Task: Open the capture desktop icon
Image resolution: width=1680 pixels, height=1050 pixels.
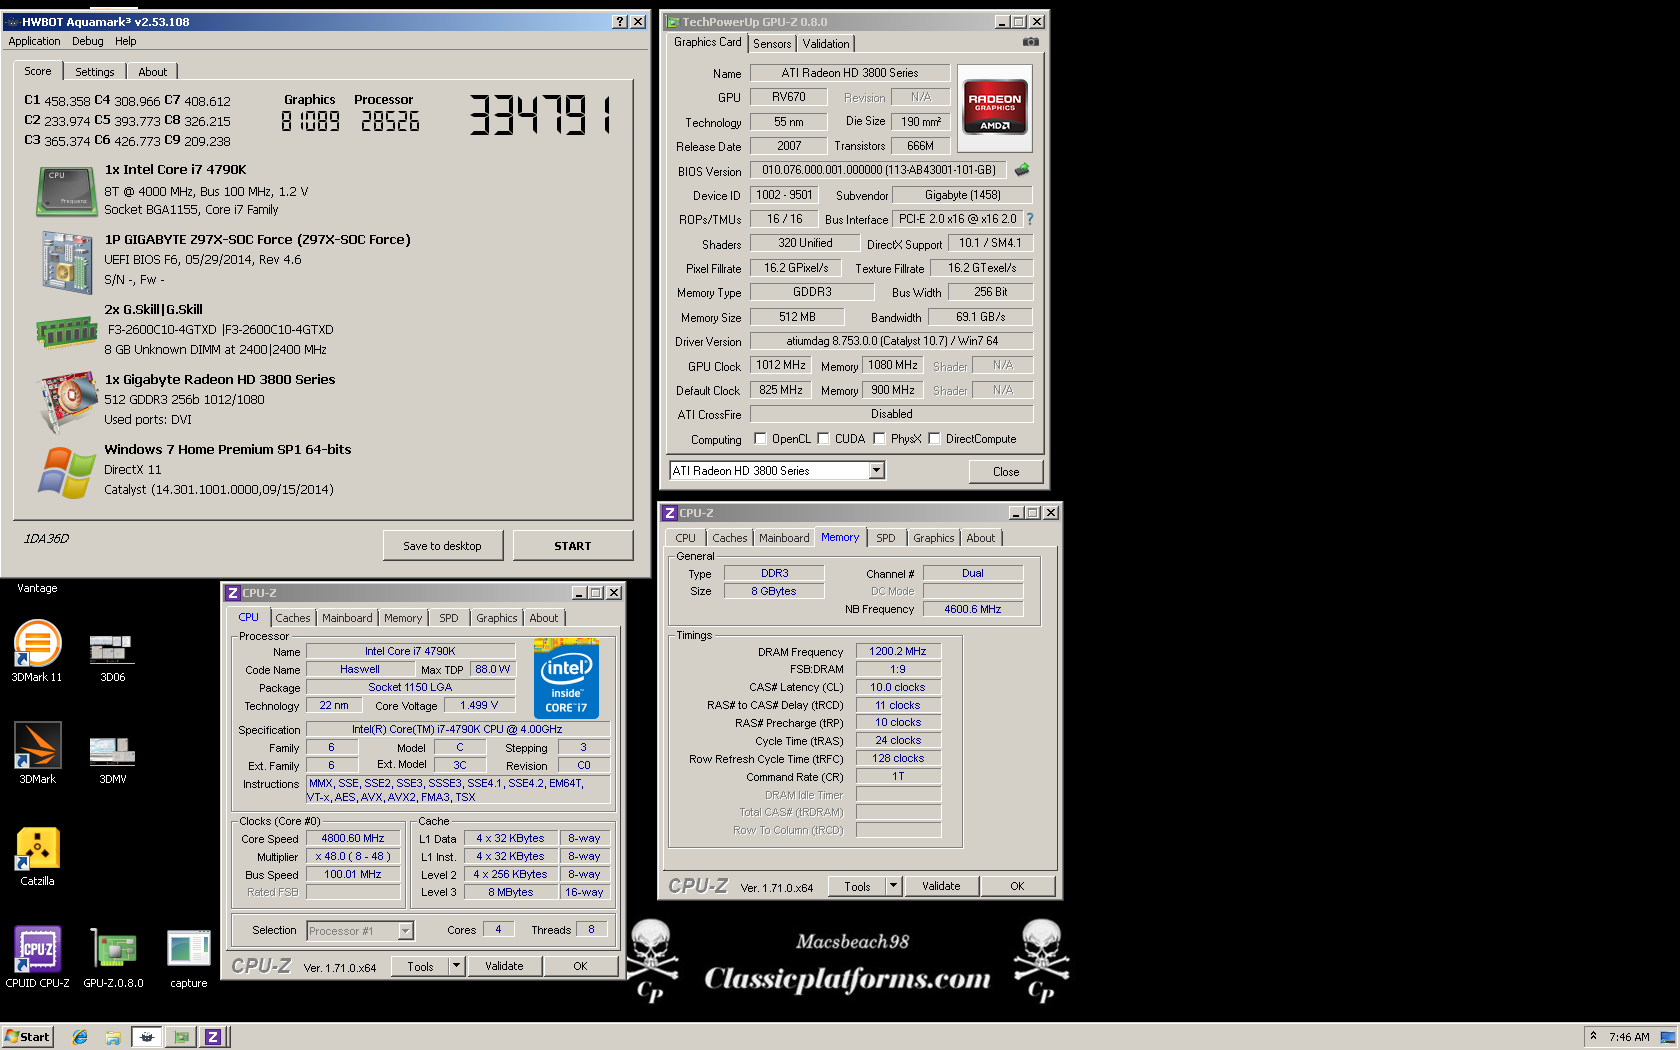Action: coord(188,957)
